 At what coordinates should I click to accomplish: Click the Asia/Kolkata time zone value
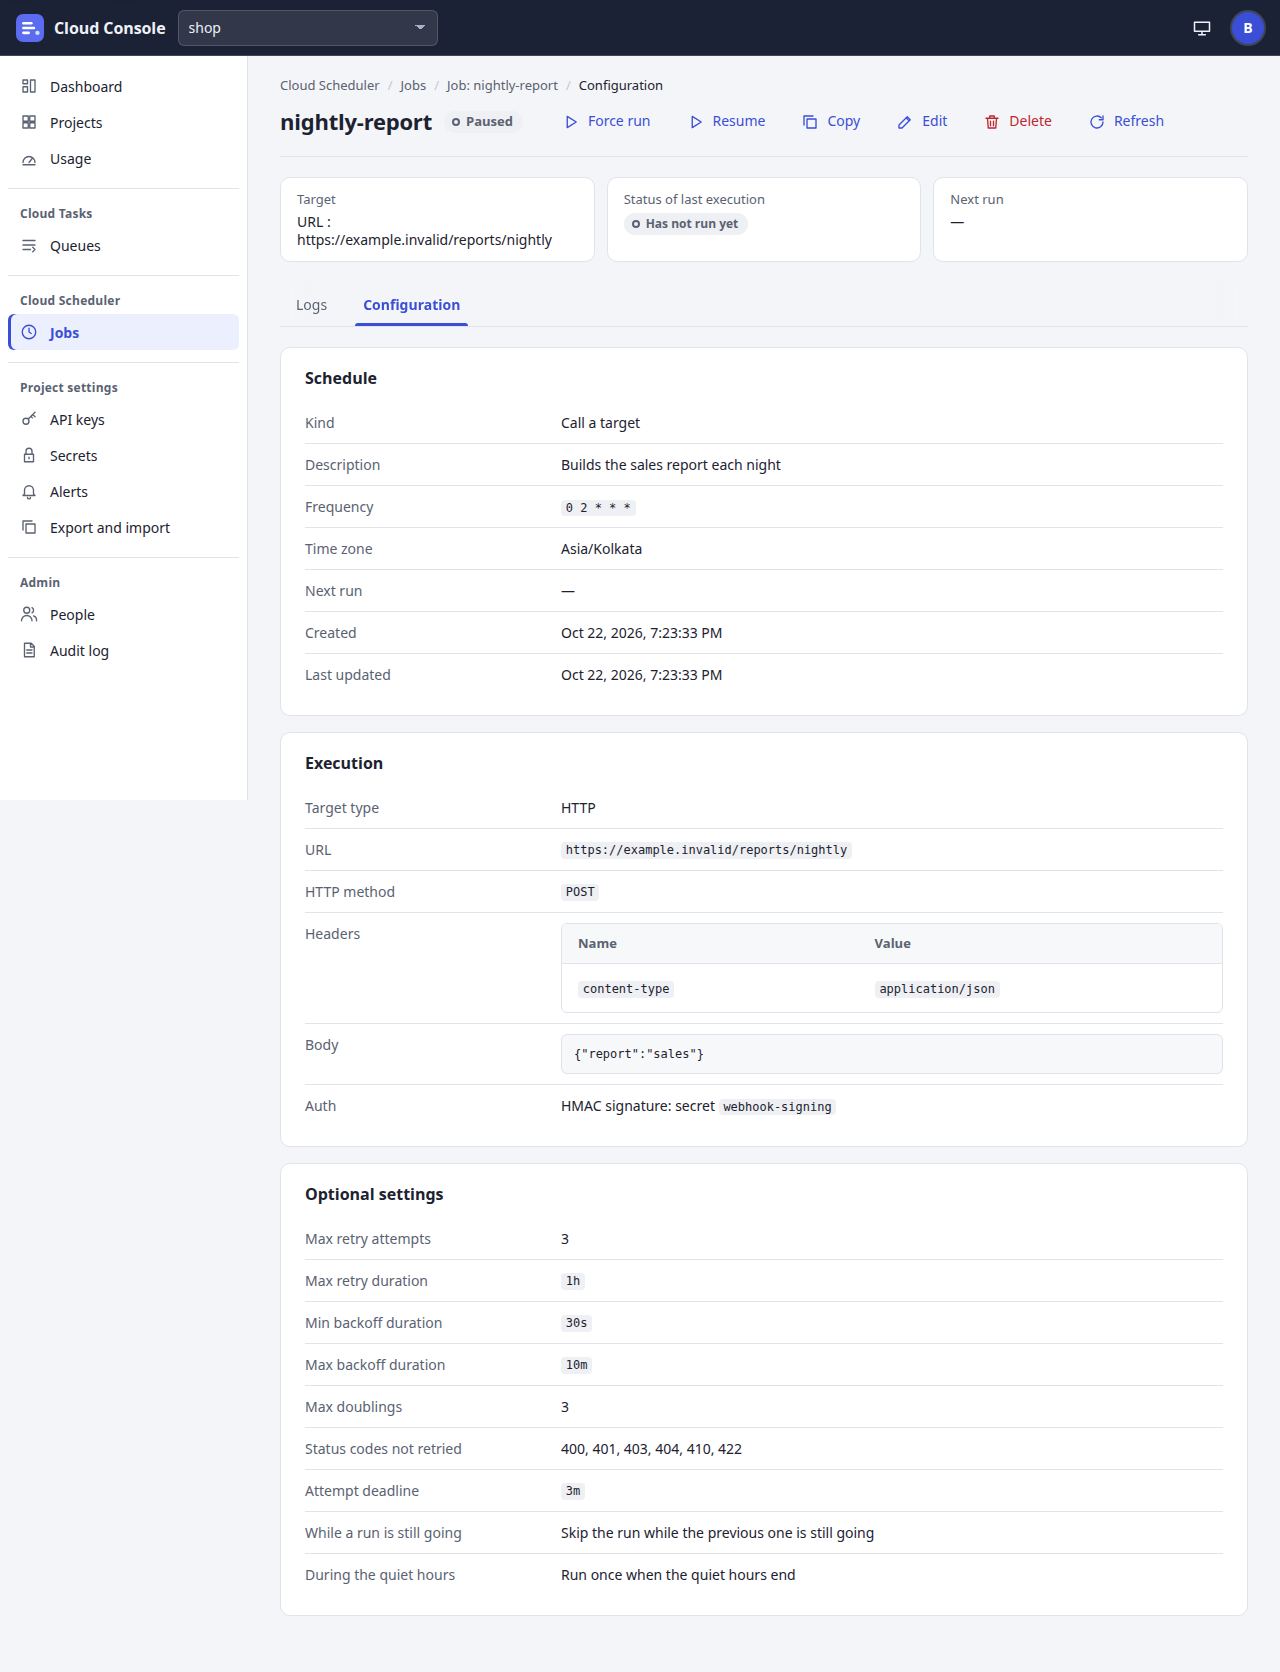[601, 549]
